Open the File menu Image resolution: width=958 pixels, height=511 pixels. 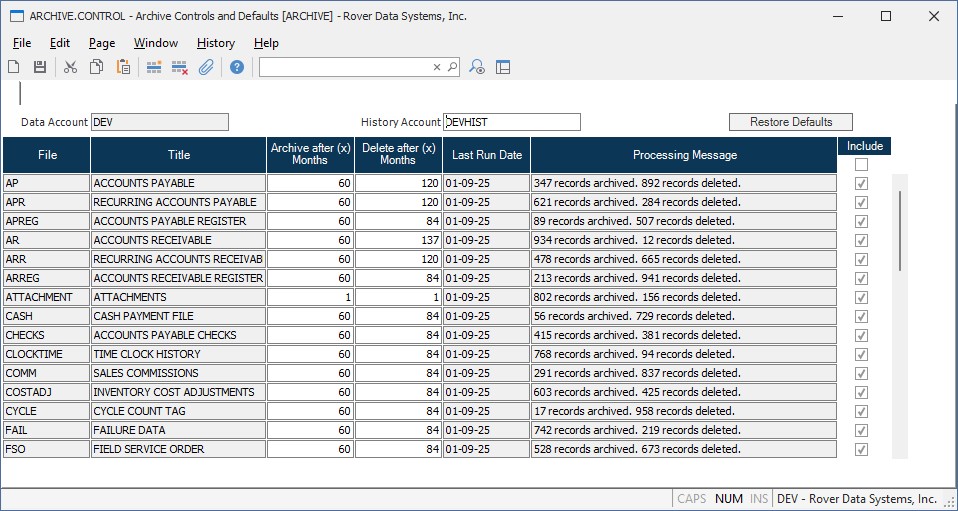pos(22,43)
